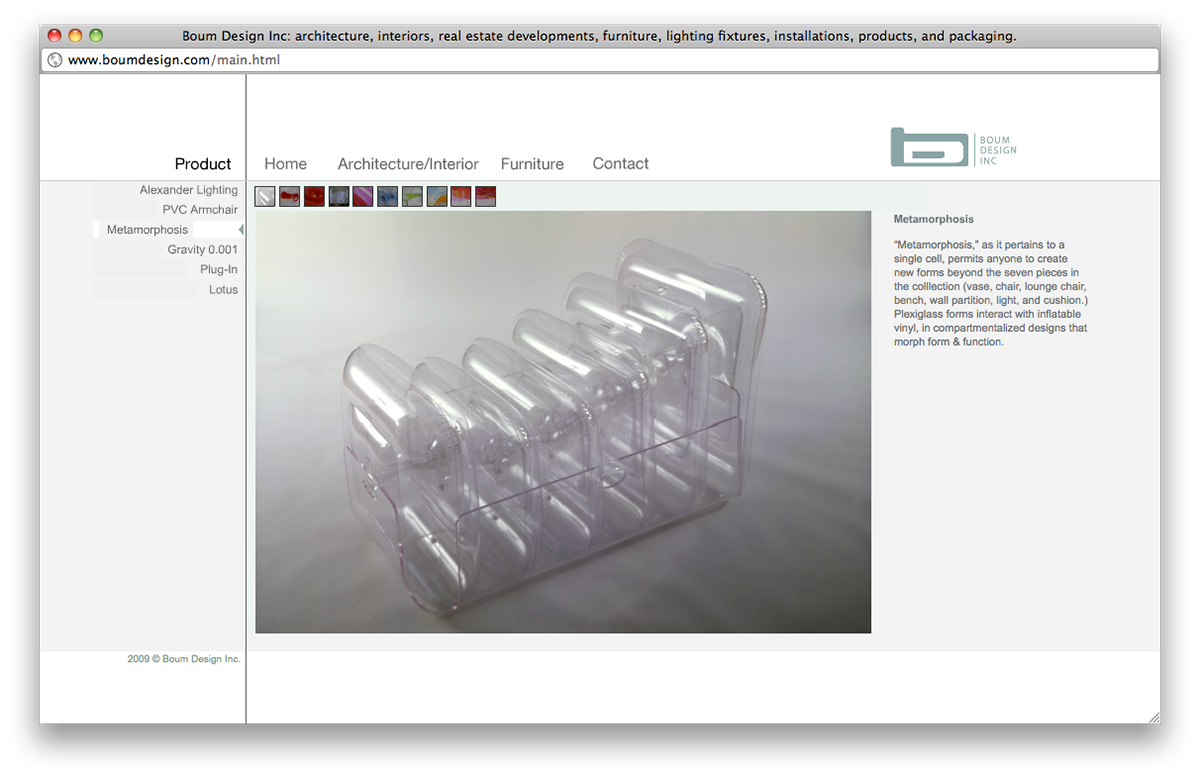
Task: Click the Metamorphosis description title
Action: pos(933,219)
